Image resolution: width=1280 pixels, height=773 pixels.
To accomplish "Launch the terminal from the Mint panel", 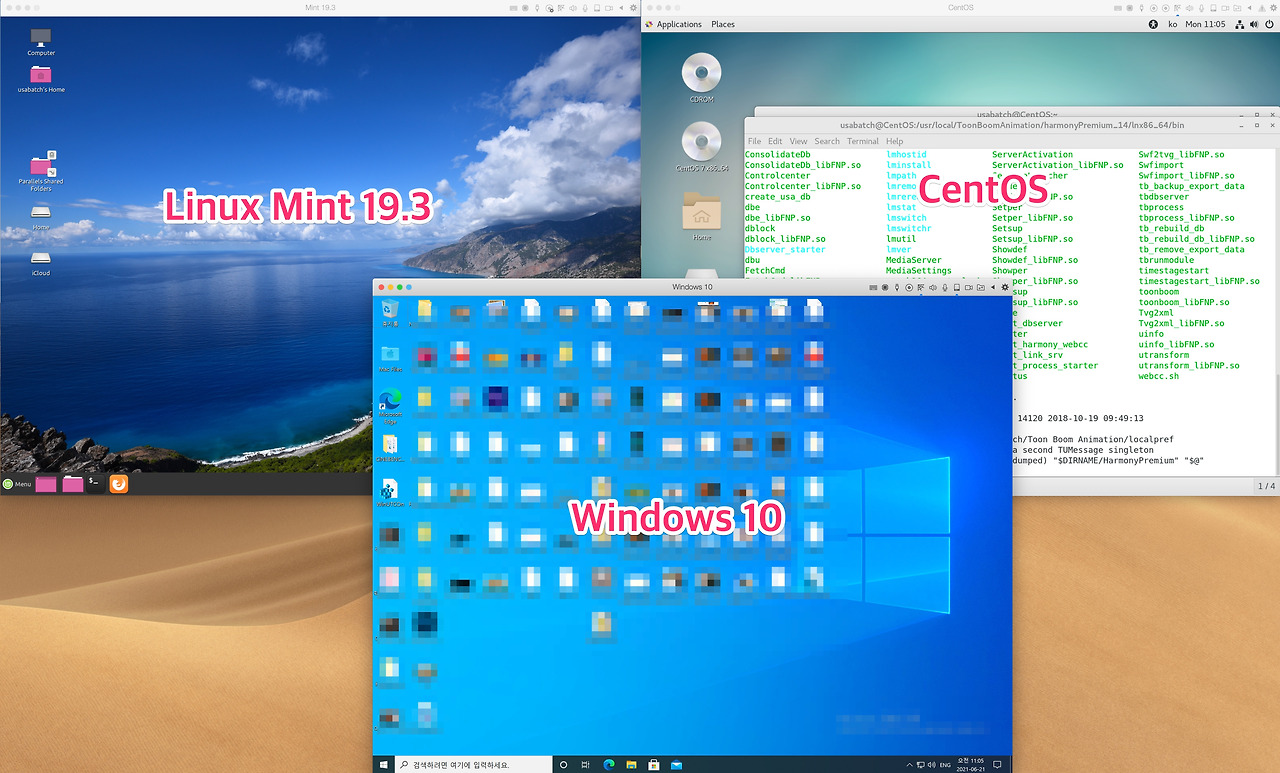I will pos(96,484).
